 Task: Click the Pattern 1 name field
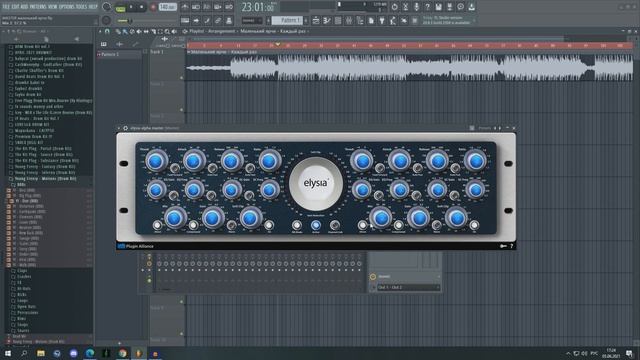[288, 20]
